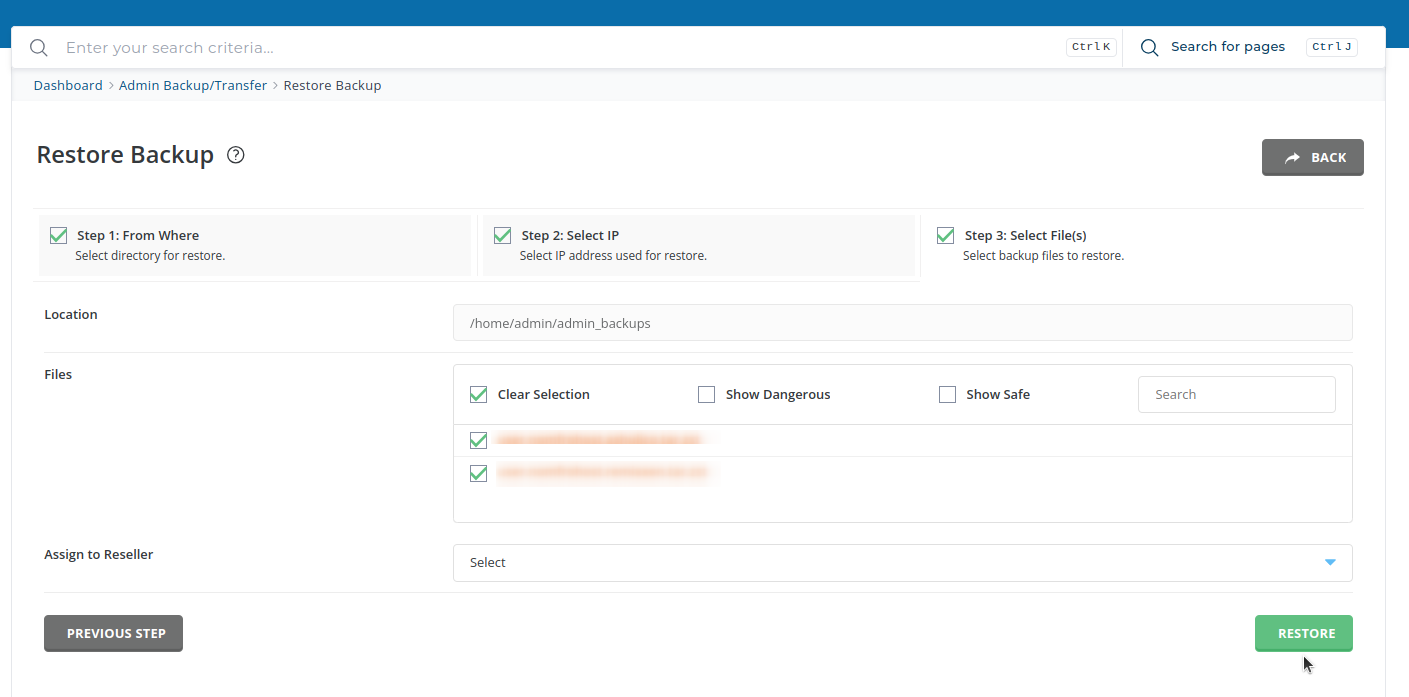
Task: Click the green RESTORE button
Action: (x=1304, y=633)
